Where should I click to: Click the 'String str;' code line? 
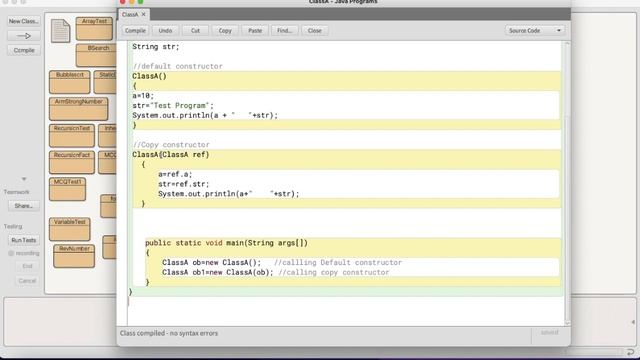(x=156, y=47)
